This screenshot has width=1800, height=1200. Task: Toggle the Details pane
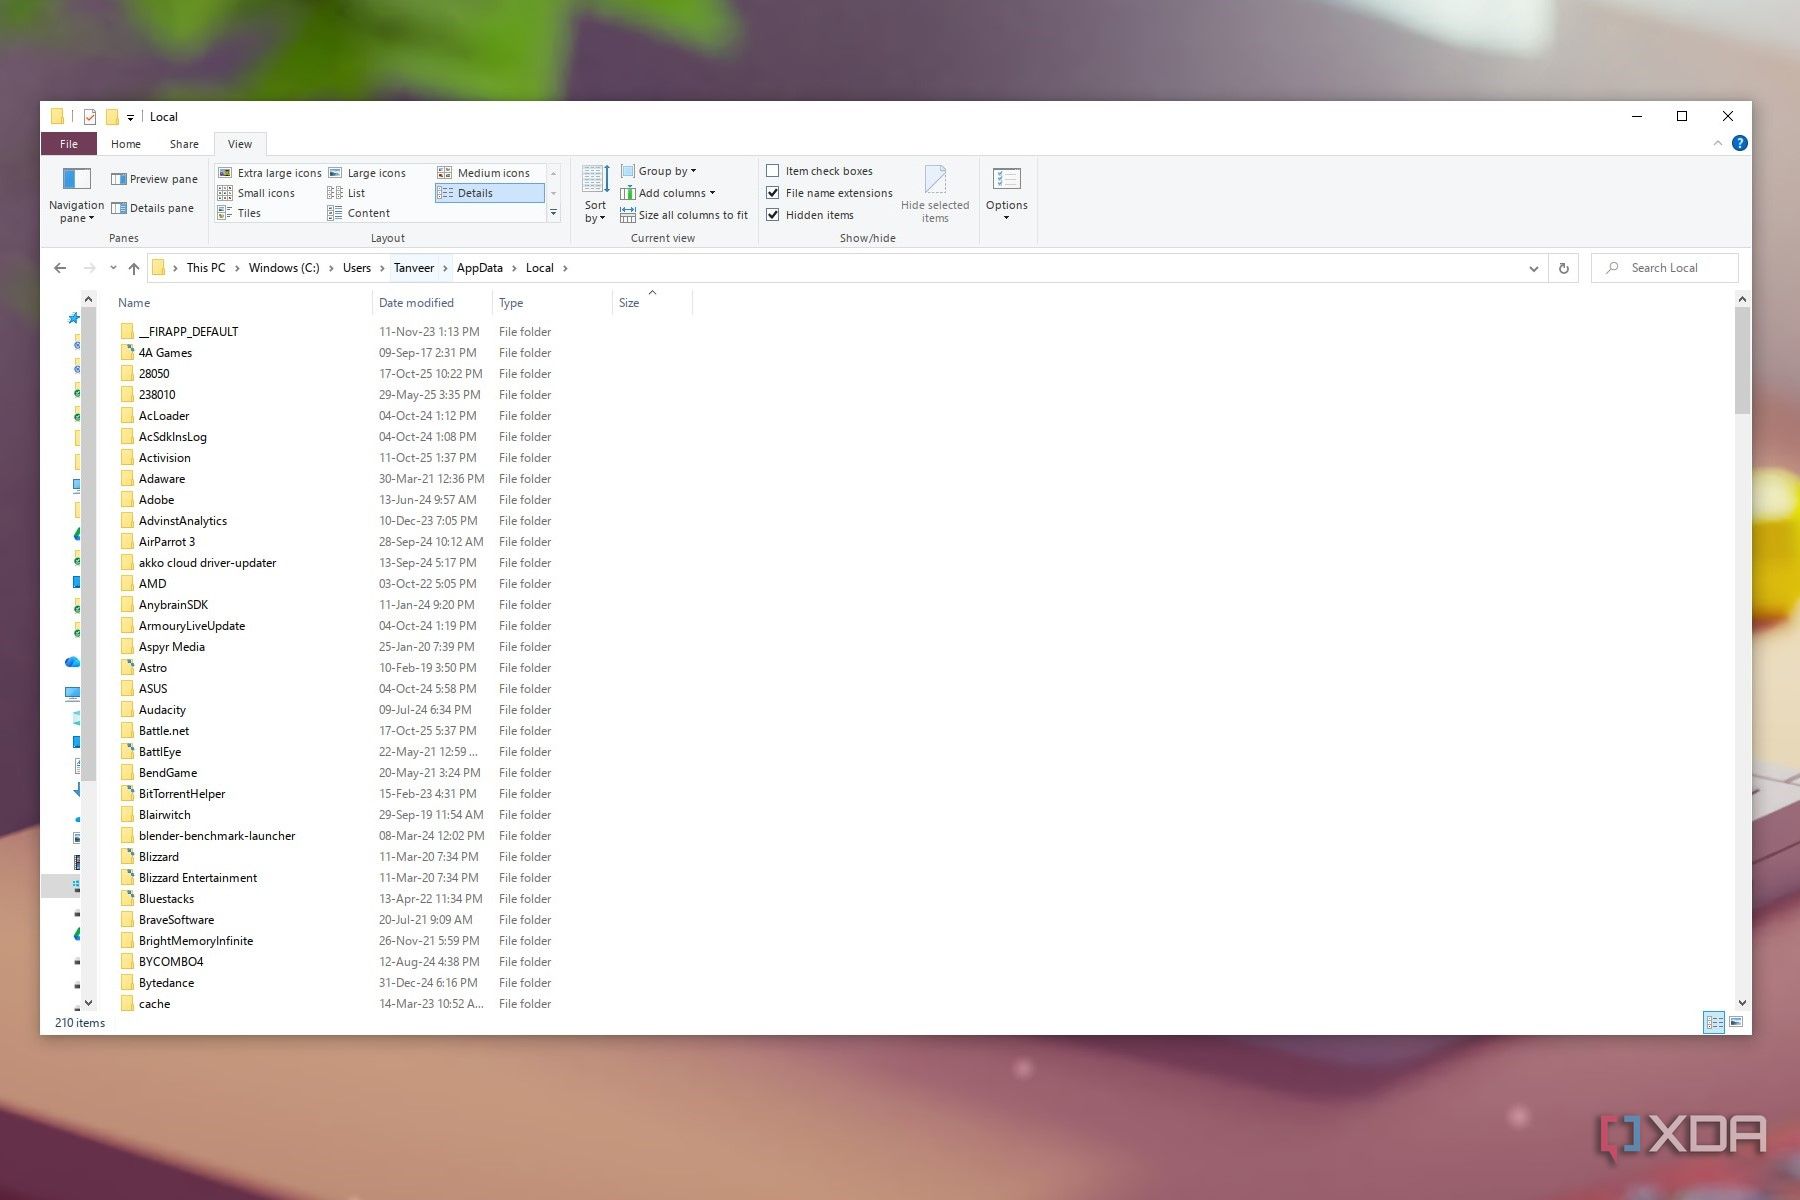coord(152,208)
